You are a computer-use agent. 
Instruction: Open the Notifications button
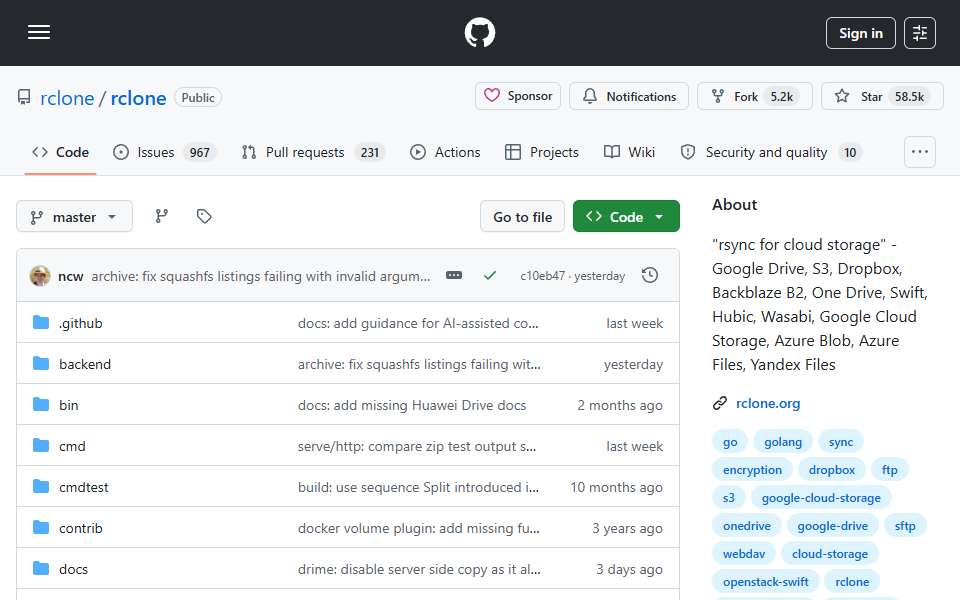coord(629,96)
